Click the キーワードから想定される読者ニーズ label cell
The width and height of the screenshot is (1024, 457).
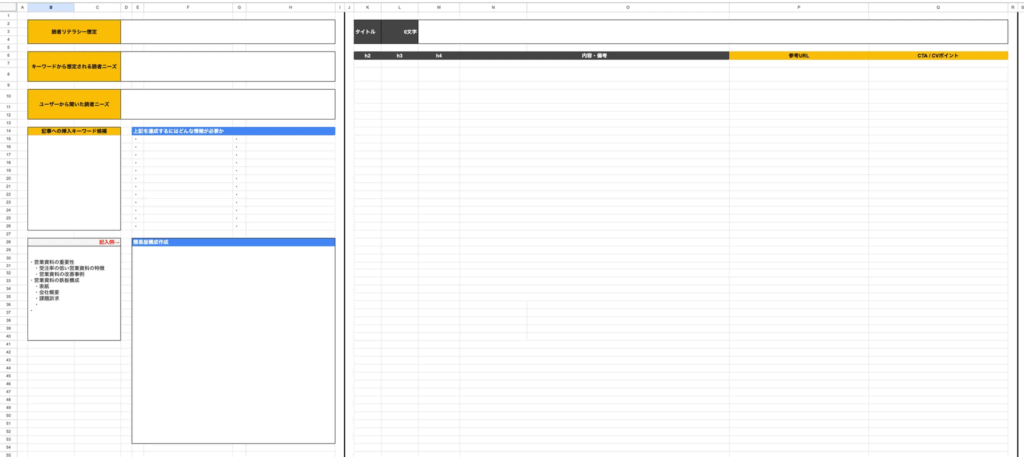[74, 67]
